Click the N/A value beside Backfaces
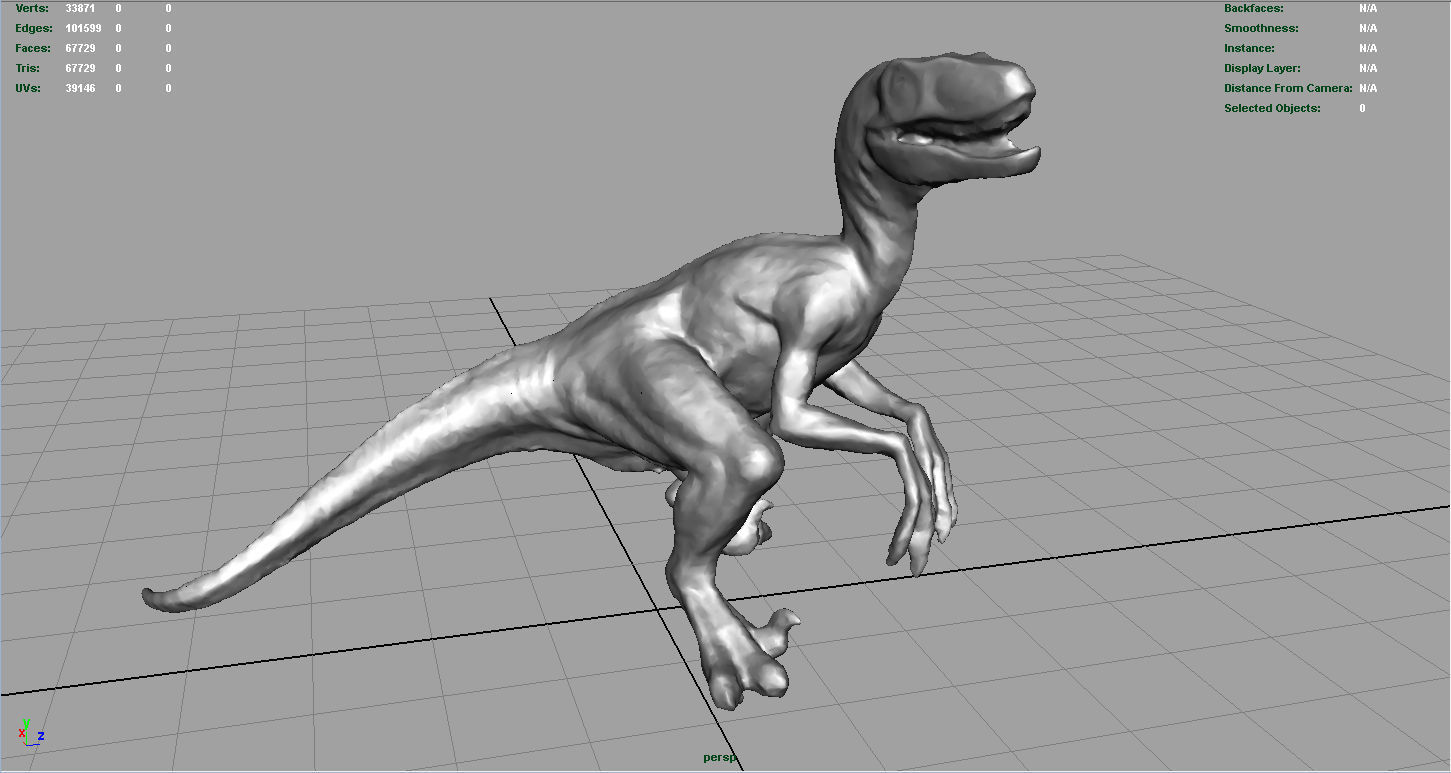Viewport: 1451px width, 773px height. [1368, 8]
